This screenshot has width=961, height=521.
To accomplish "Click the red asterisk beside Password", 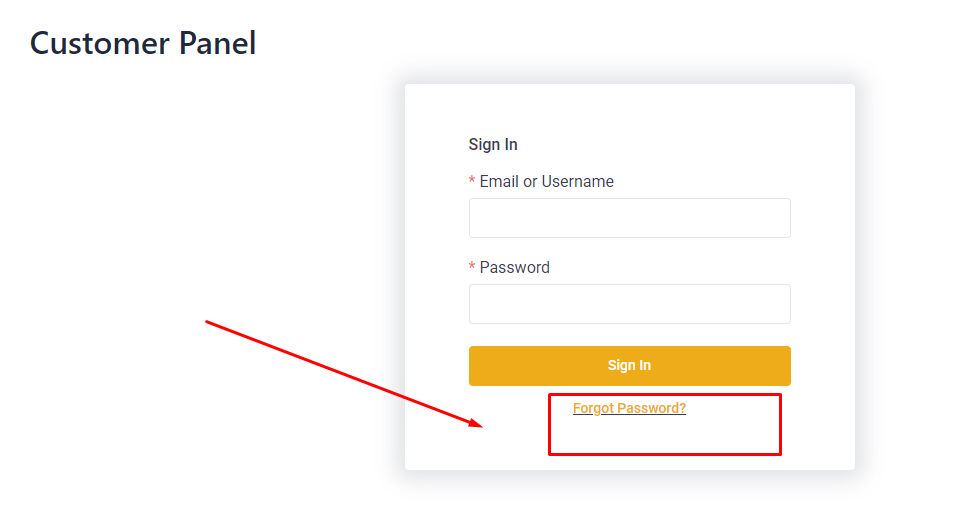I will click(x=472, y=268).
